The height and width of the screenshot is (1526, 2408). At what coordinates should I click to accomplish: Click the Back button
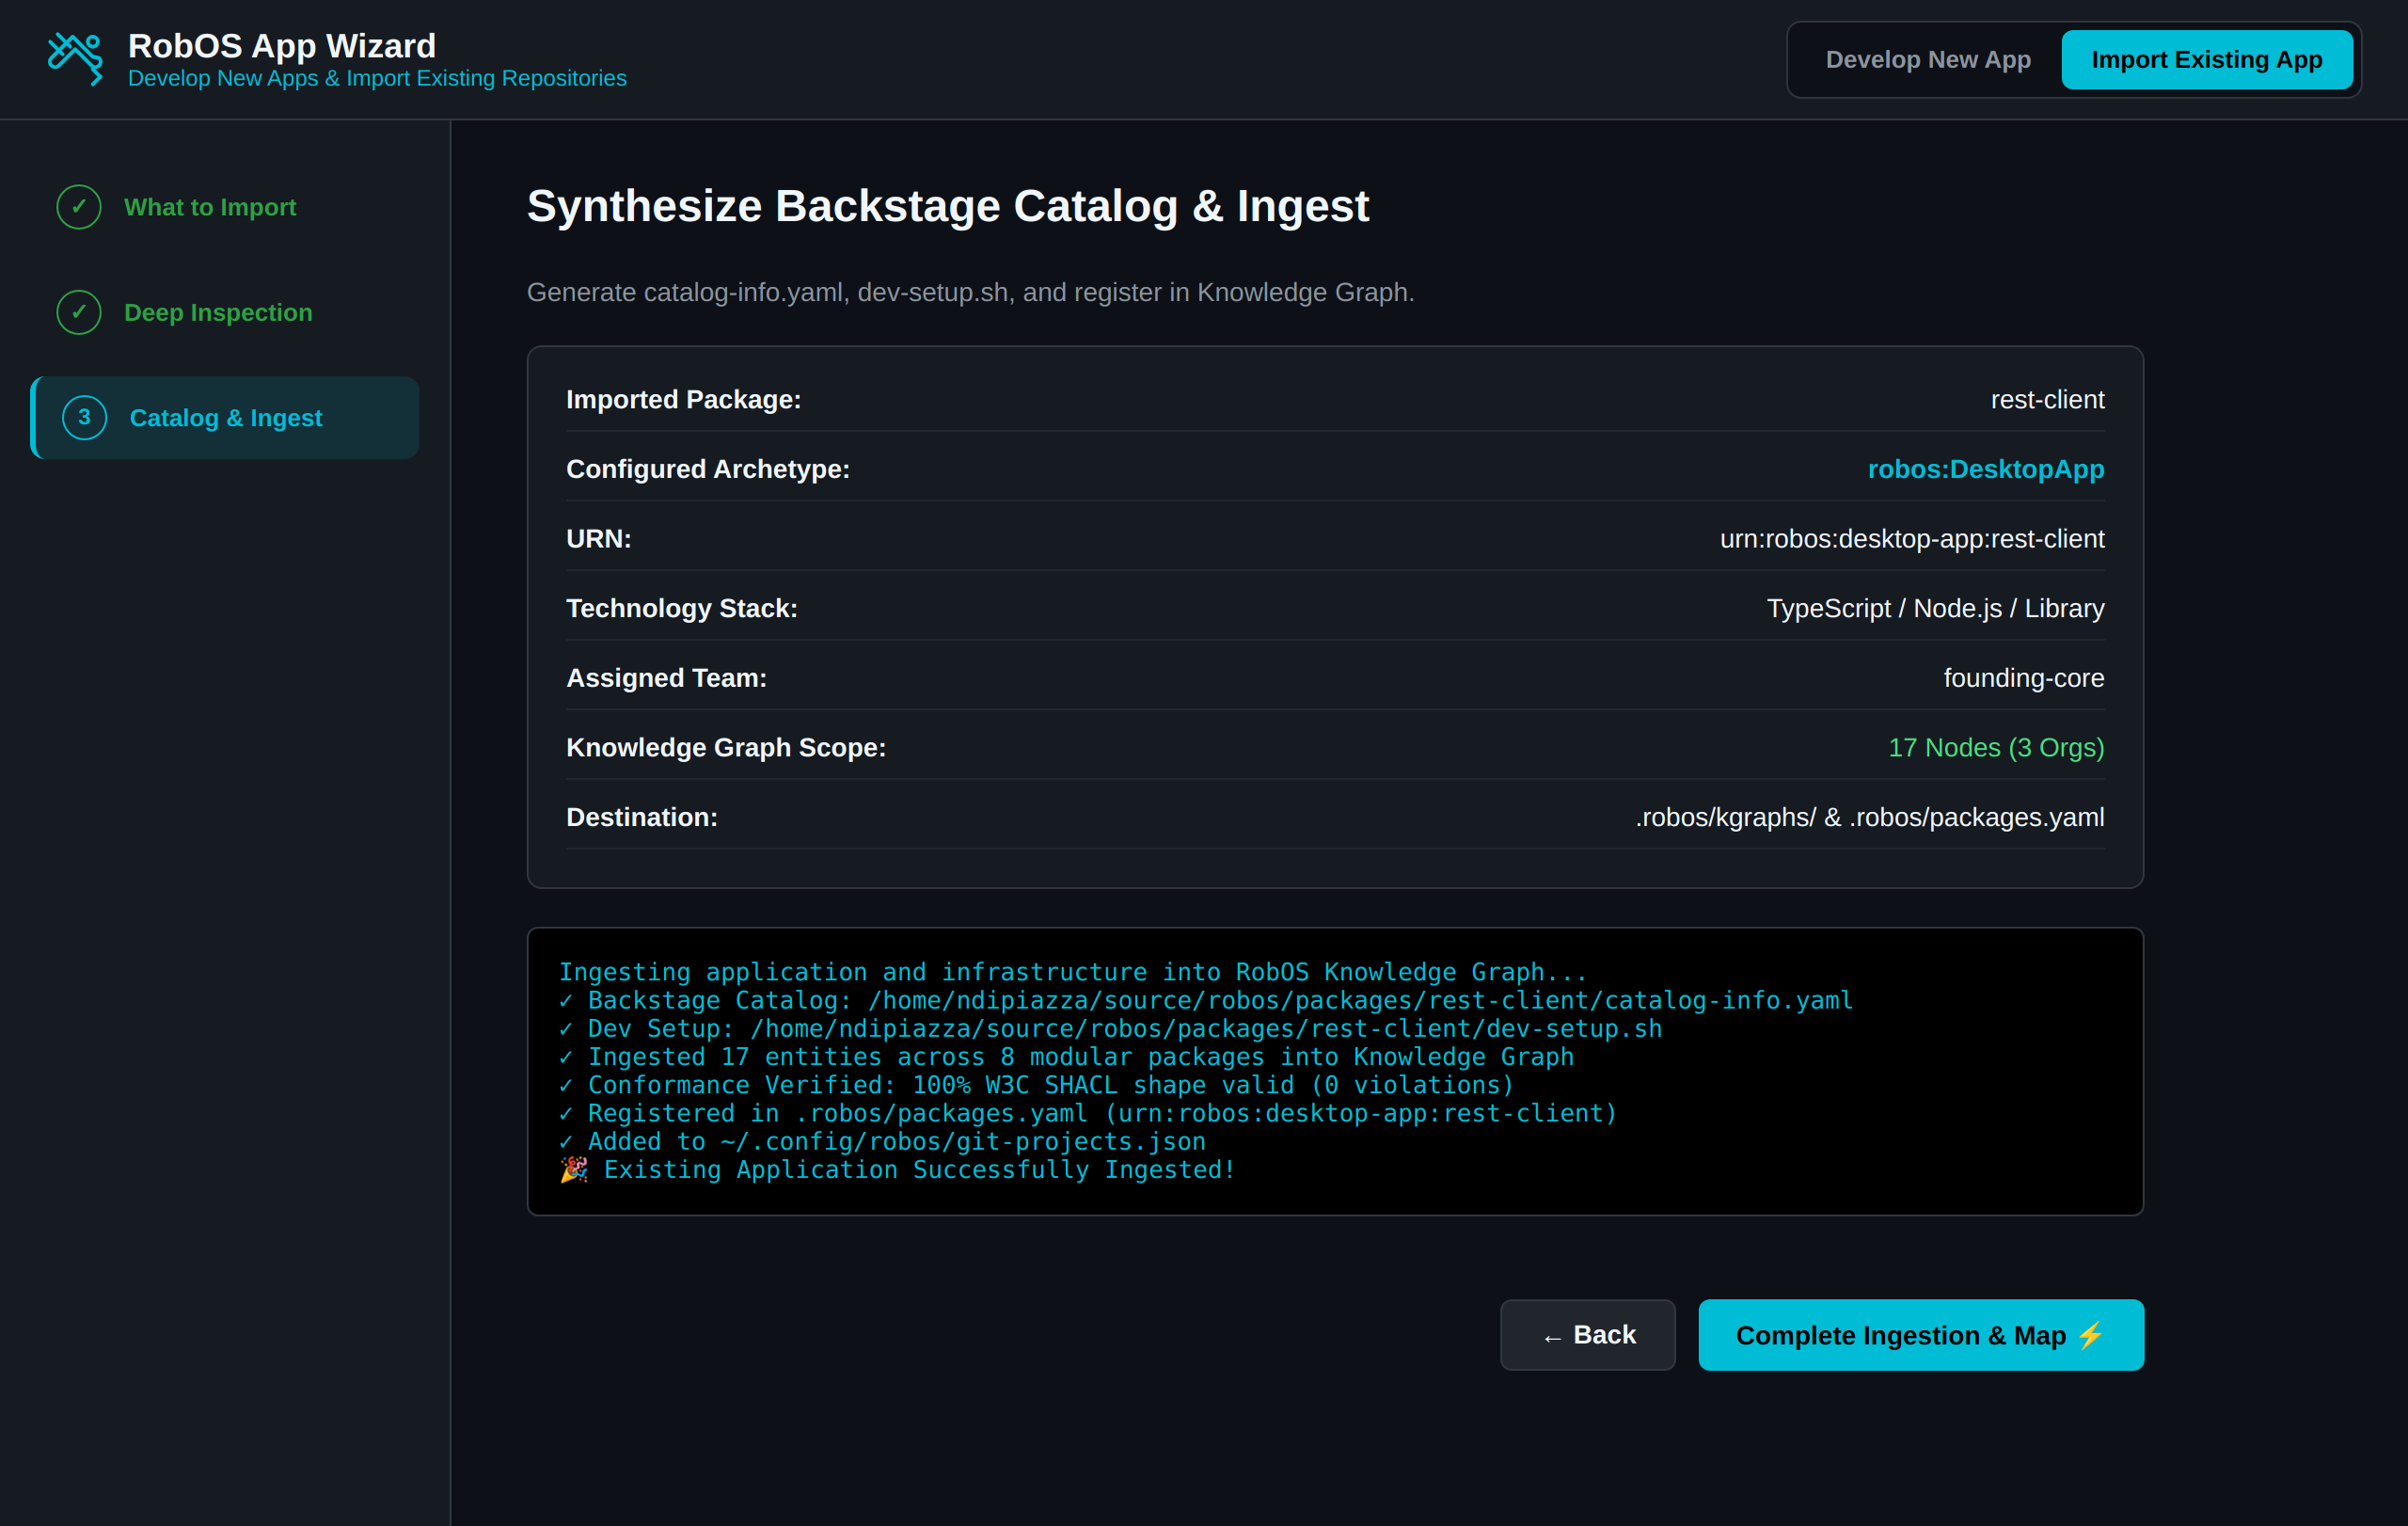pyautogui.click(x=1587, y=1334)
